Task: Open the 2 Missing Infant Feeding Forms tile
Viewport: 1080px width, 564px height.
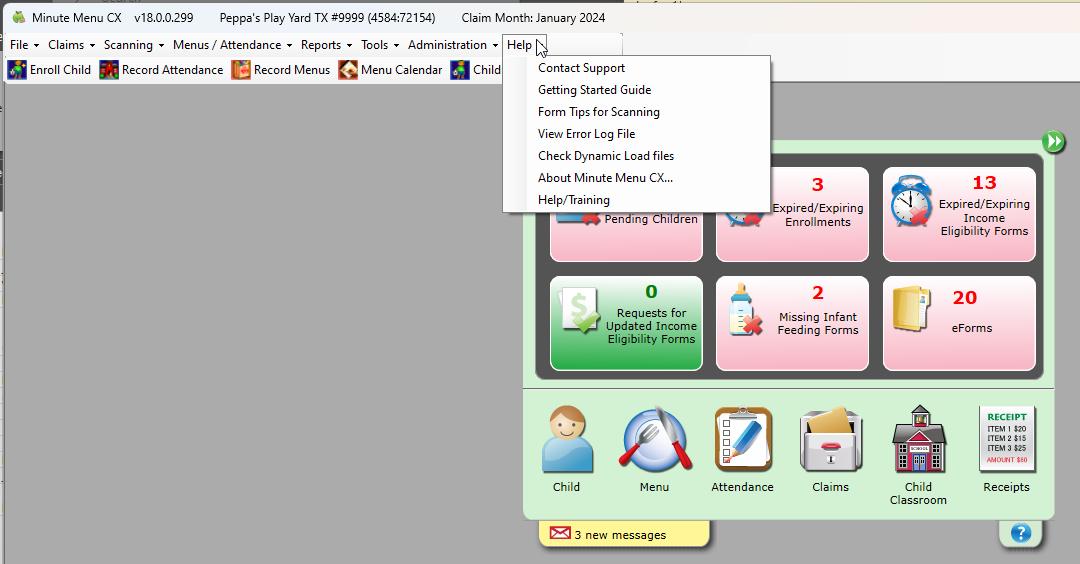Action: pos(792,324)
